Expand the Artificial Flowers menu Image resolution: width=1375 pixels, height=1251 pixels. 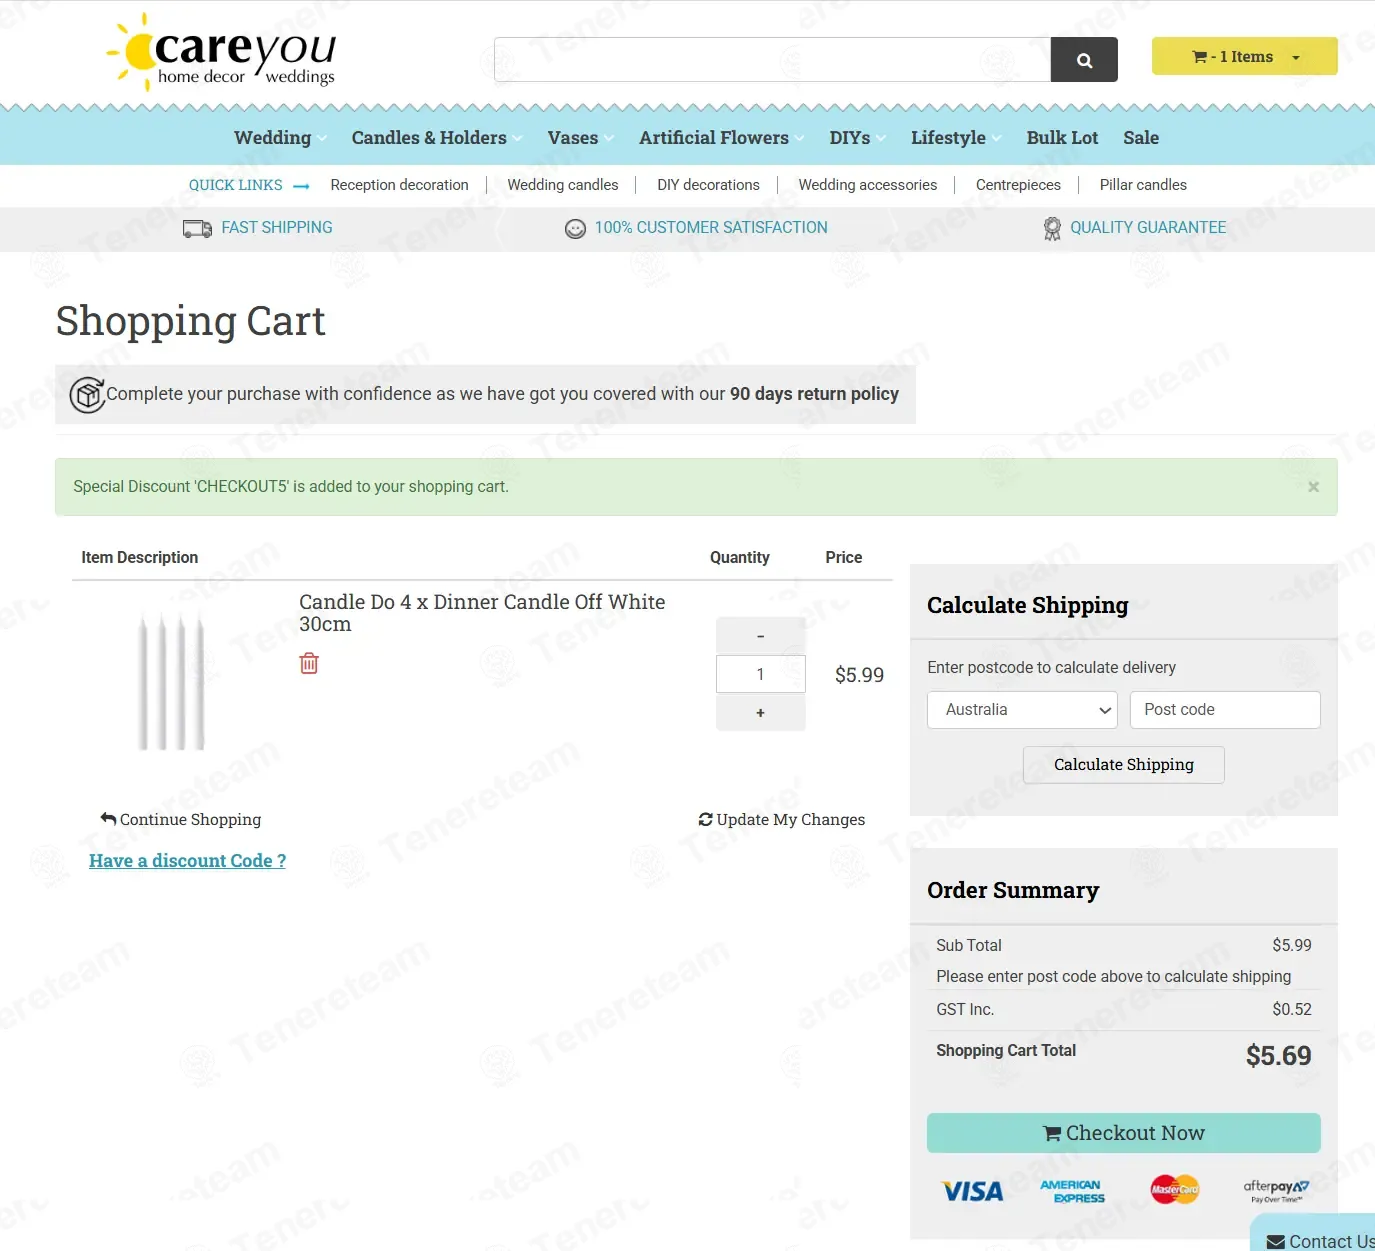(x=721, y=138)
